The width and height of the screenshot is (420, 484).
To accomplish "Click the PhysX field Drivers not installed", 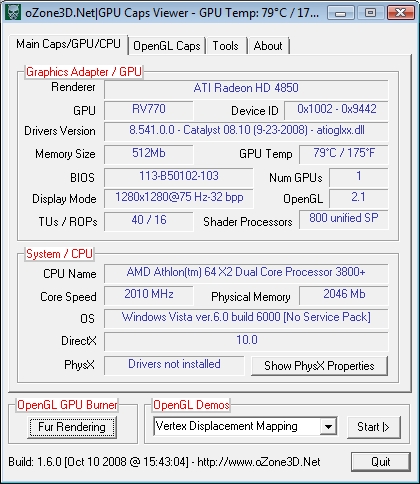I will [x=174, y=365].
